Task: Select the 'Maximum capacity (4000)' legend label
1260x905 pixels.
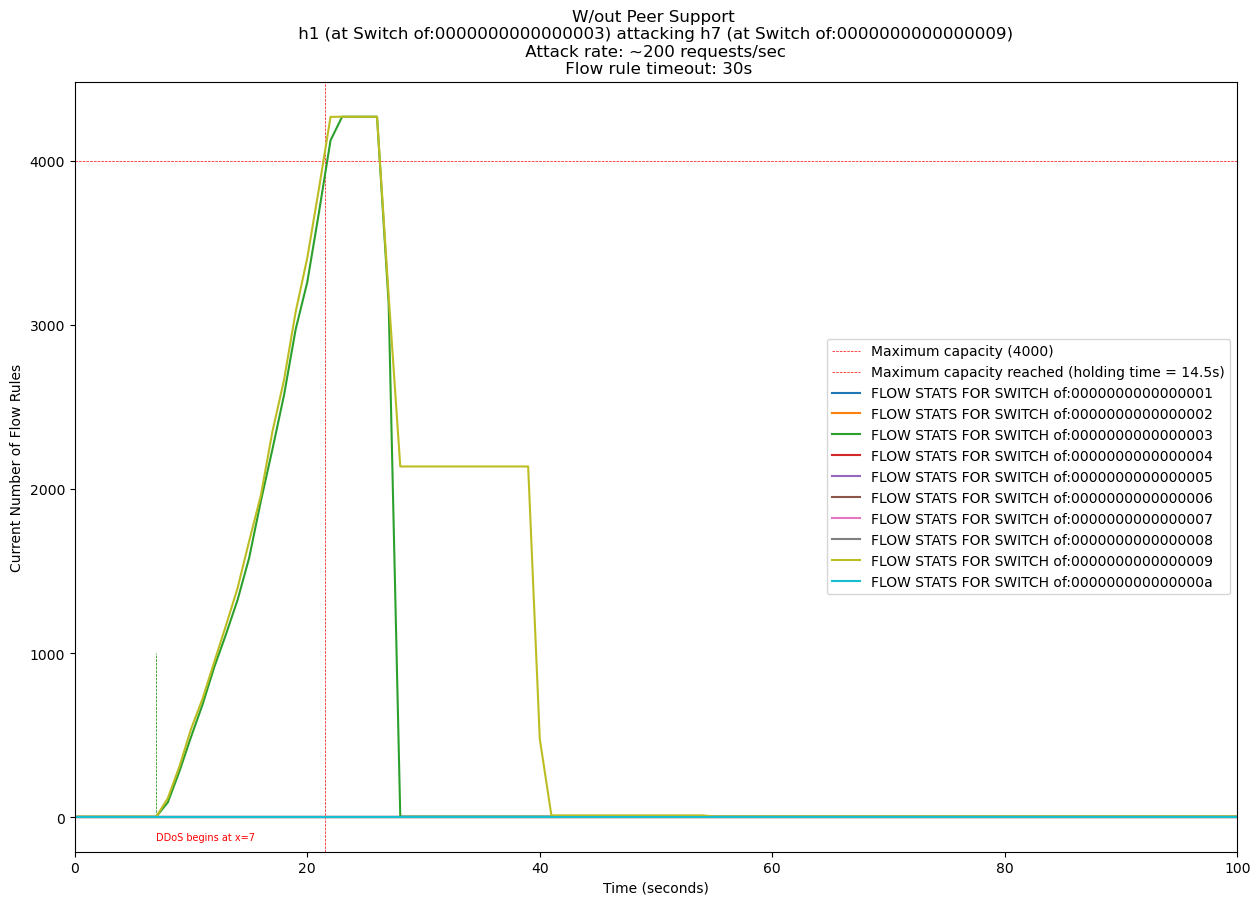Action: tap(961, 351)
